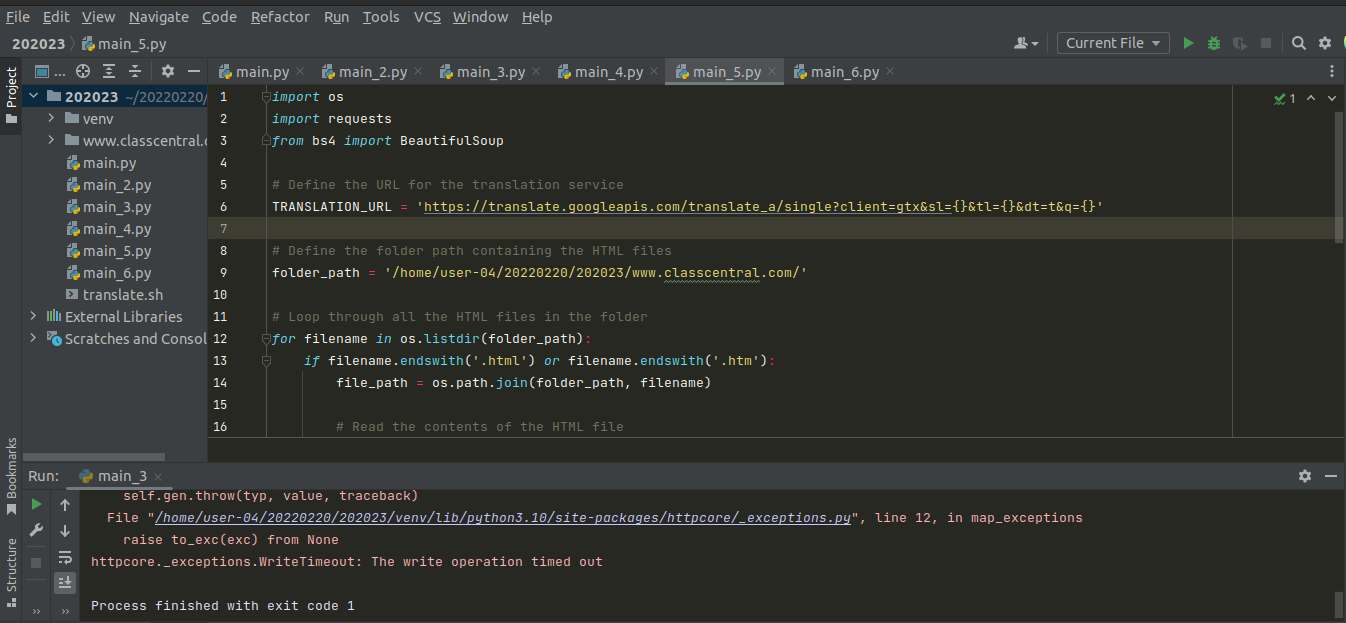Image resolution: width=1346 pixels, height=623 pixels.
Task: Click Expand All icon in Project panel
Action: 109,71
